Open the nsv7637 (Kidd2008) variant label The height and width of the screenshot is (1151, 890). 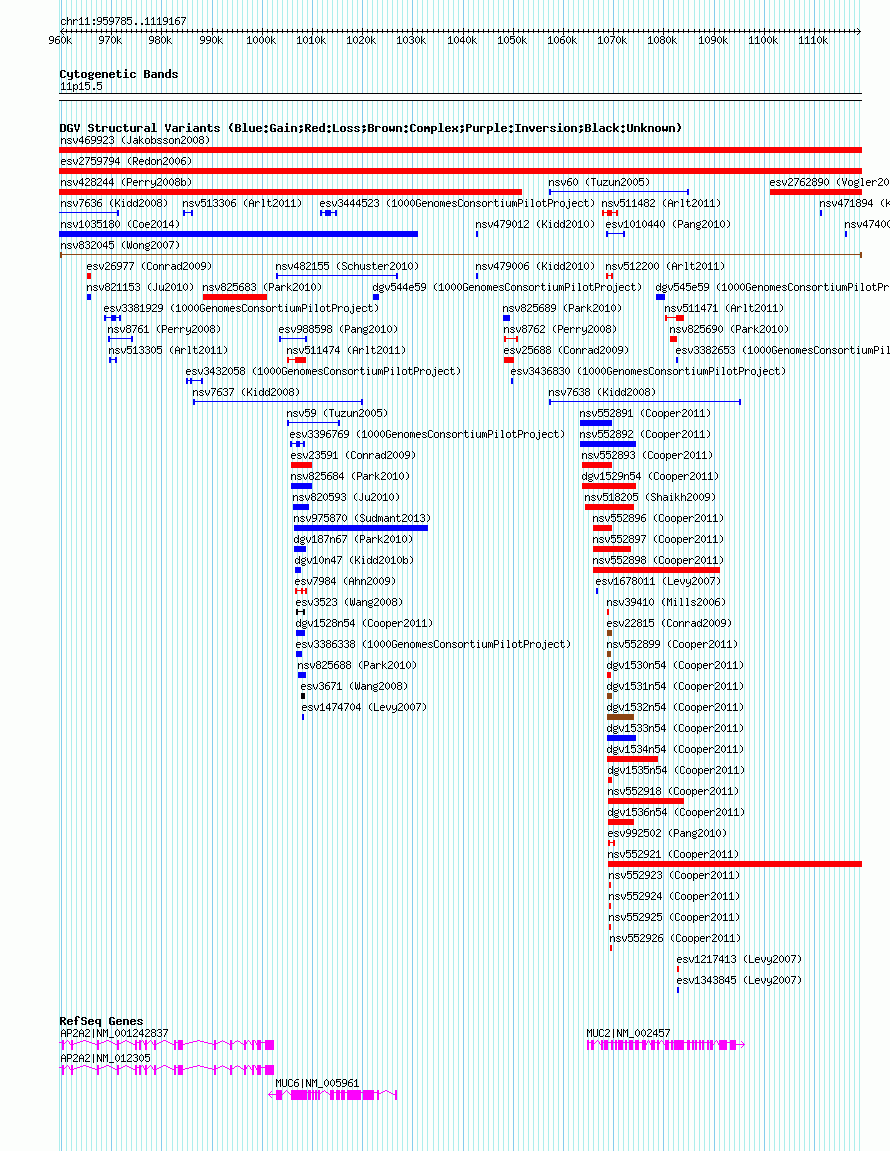point(246,393)
